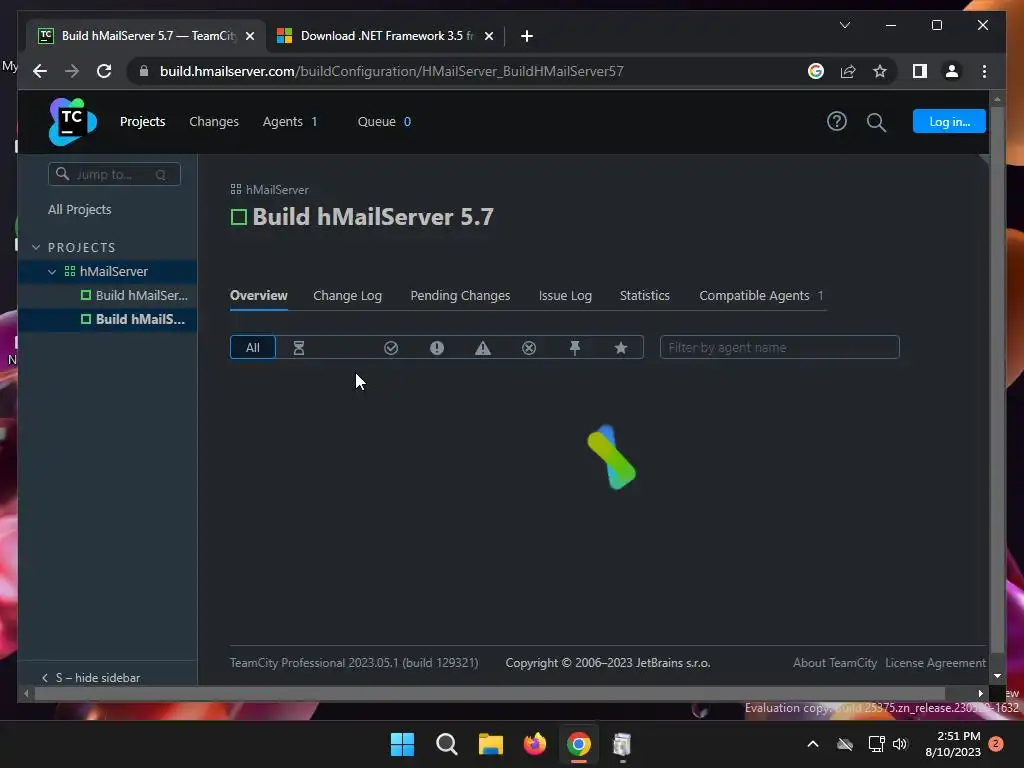The height and width of the screenshot is (768, 1024).
Task: Close the Download .NET Framework tab
Action: pos(488,36)
